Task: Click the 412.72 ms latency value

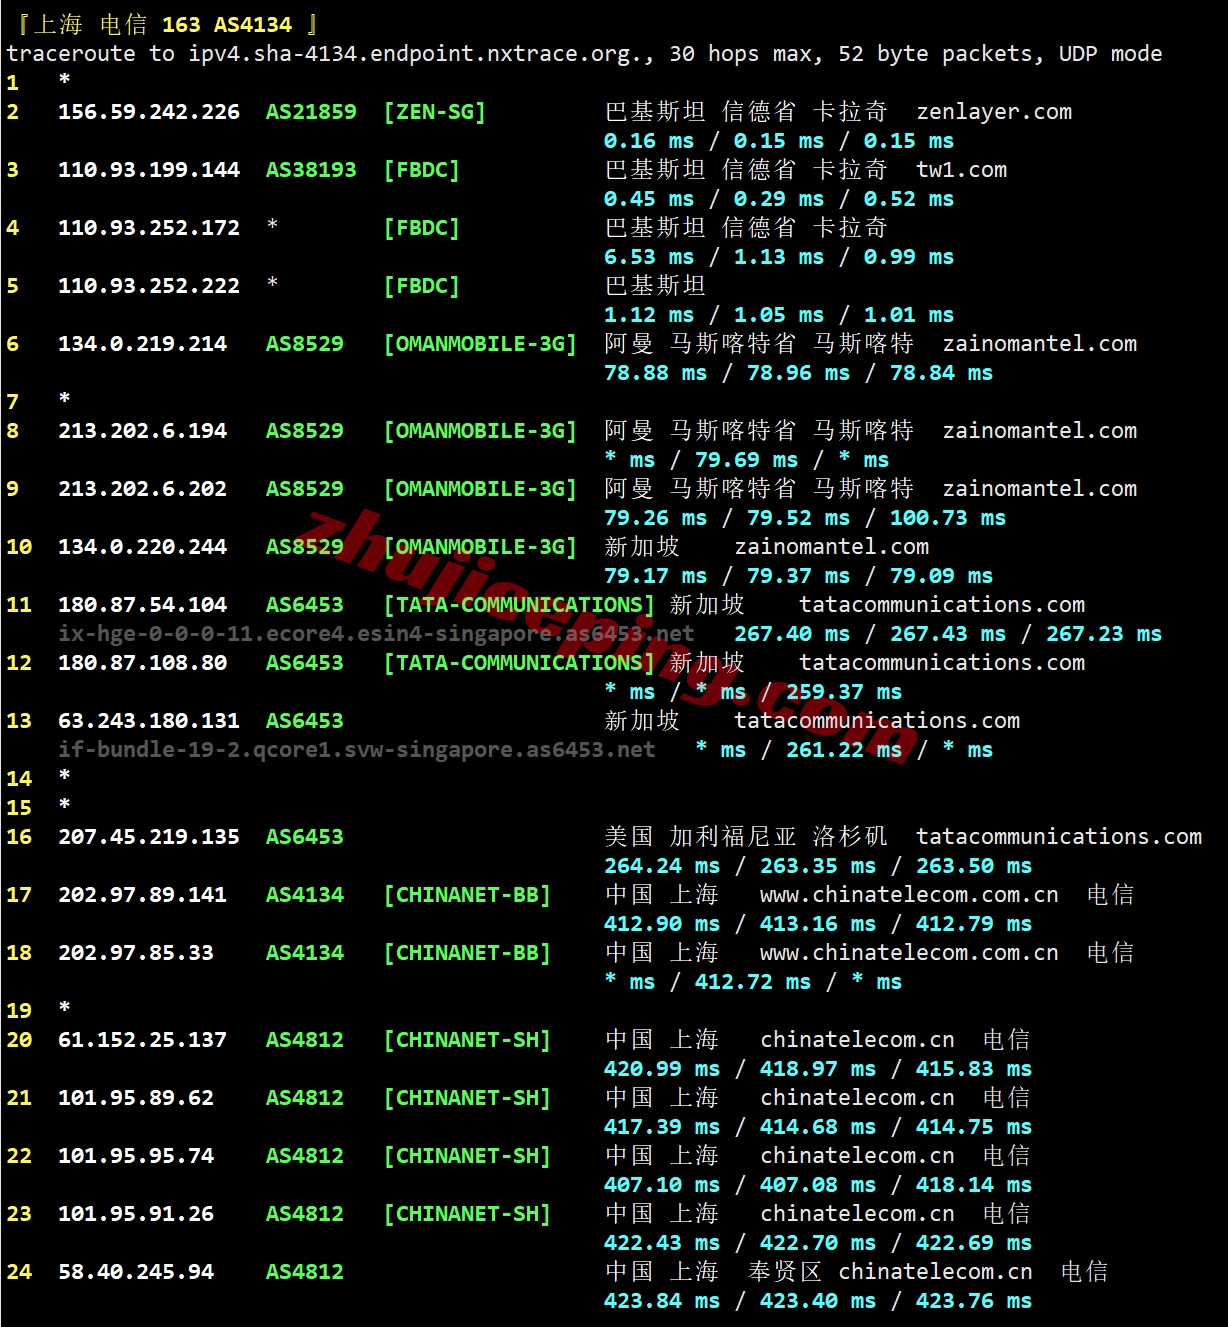Action: pyautogui.click(x=753, y=982)
